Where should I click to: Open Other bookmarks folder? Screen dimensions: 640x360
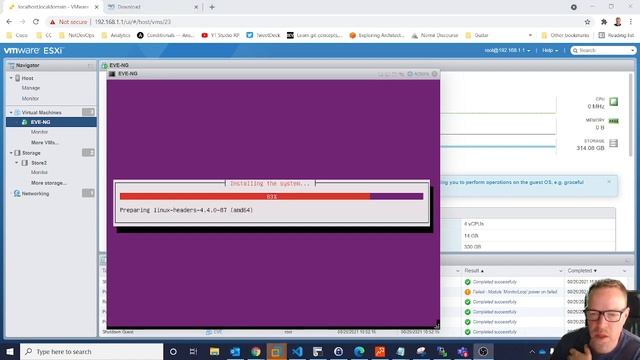tap(565, 35)
